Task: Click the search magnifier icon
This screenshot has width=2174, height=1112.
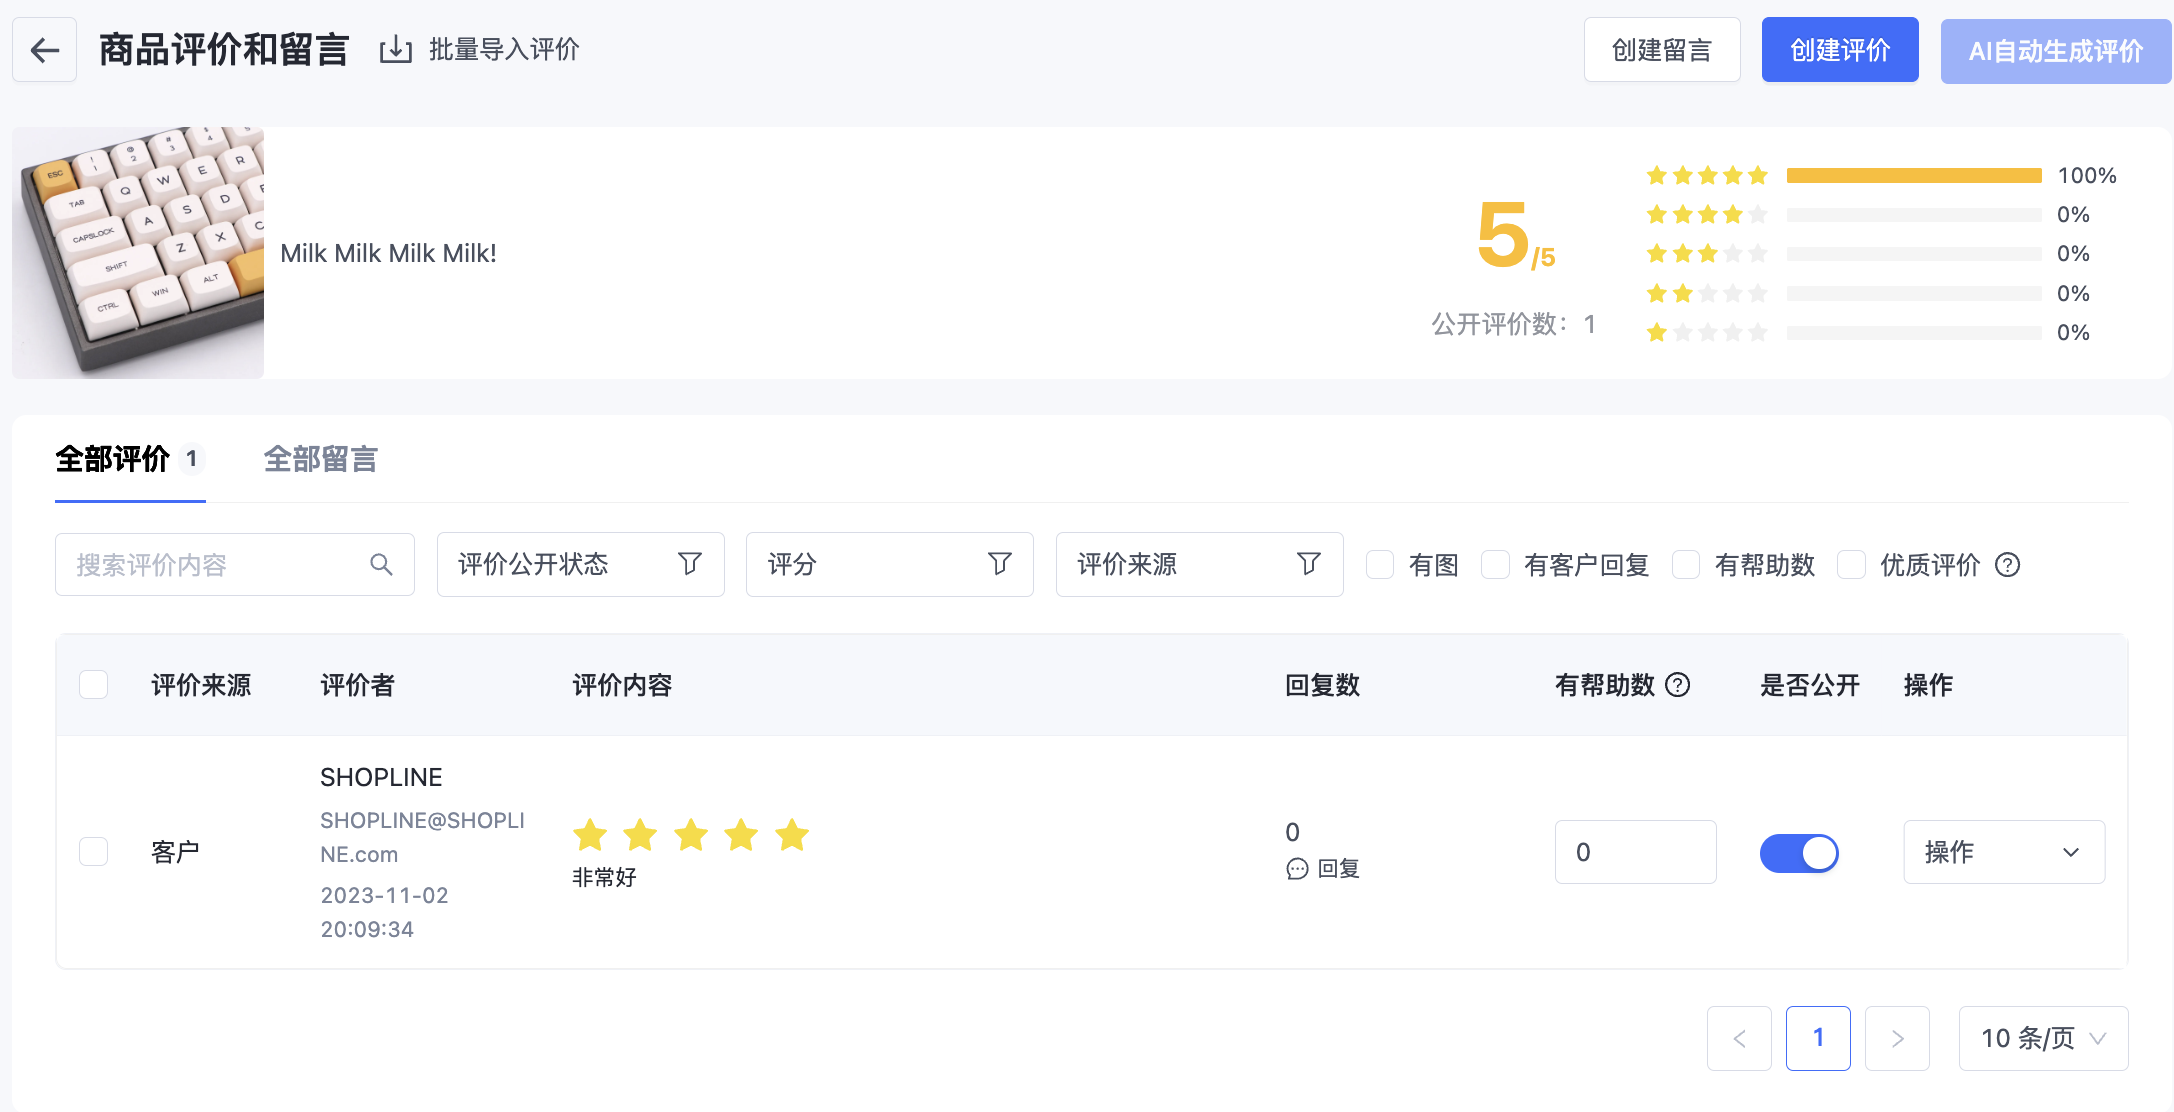Action: (x=381, y=565)
